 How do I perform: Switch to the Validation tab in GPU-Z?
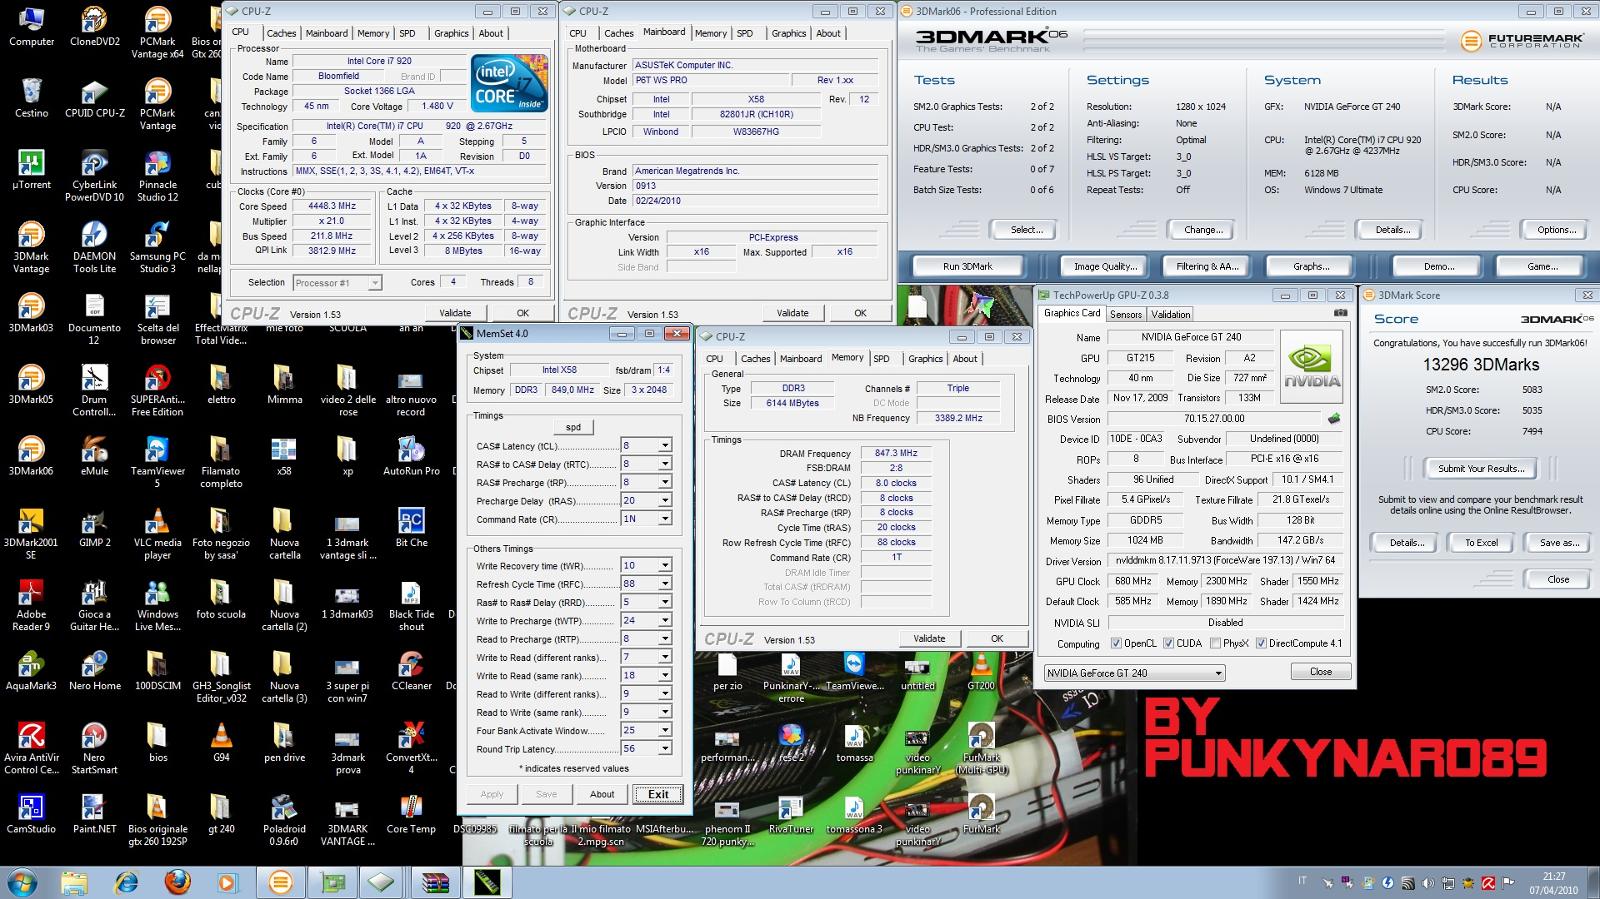(1170, 314)
